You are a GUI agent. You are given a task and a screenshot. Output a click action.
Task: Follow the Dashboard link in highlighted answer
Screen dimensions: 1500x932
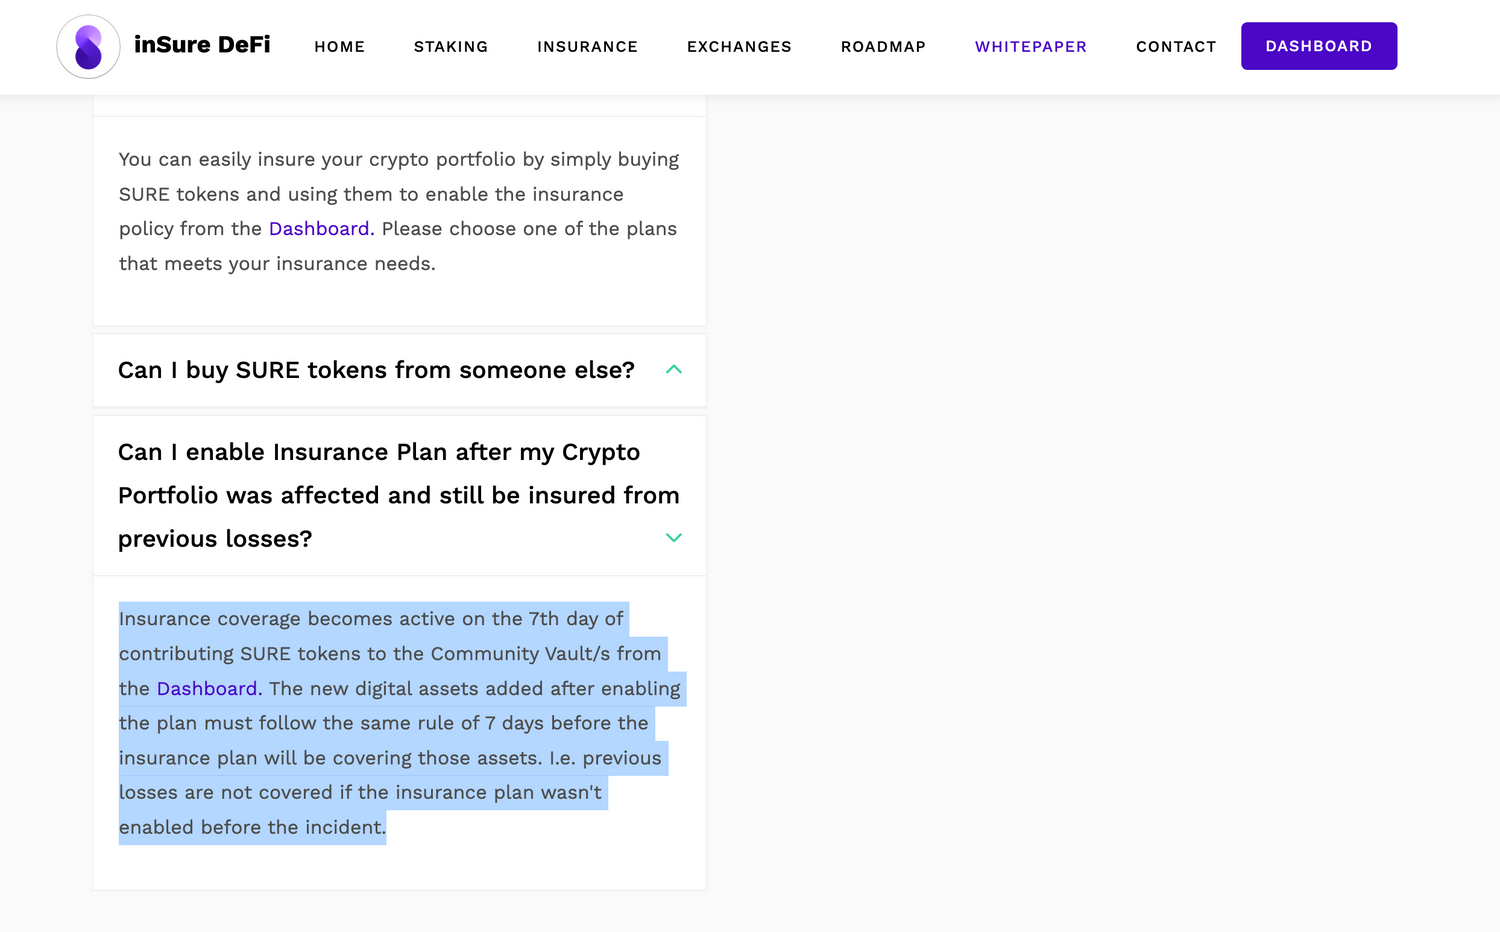click(x=207, y=689)
